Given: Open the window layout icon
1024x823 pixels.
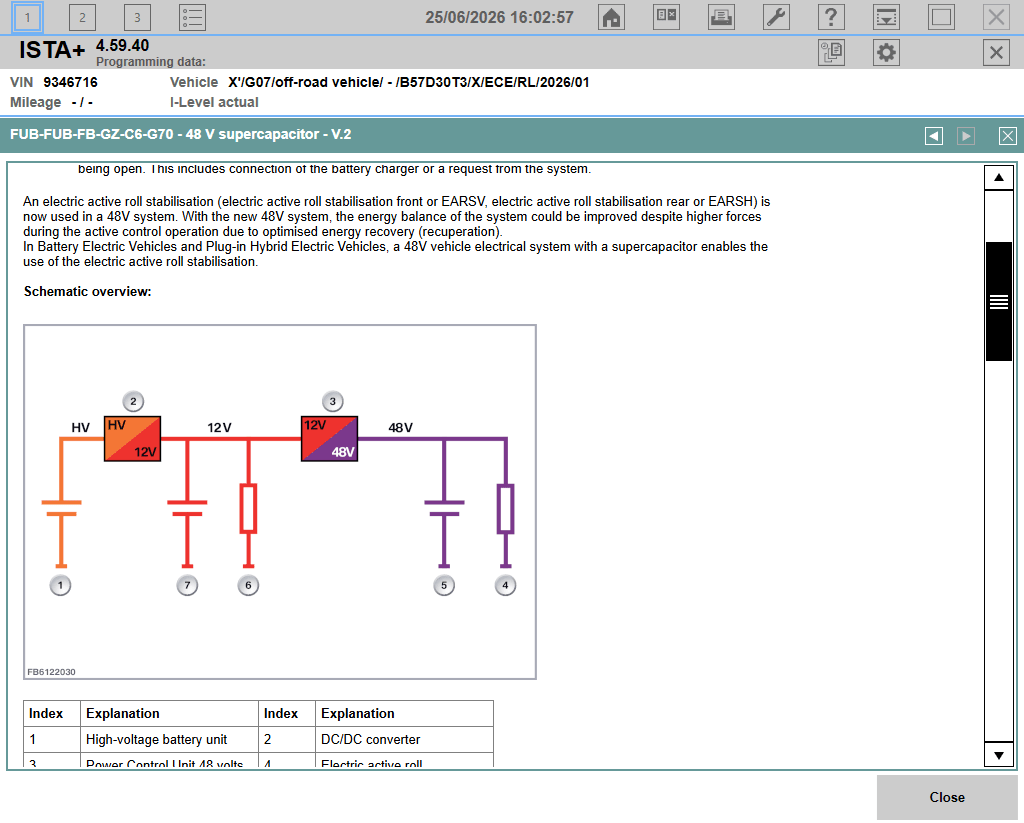Looking at the screenshot, I should point(666,18).
